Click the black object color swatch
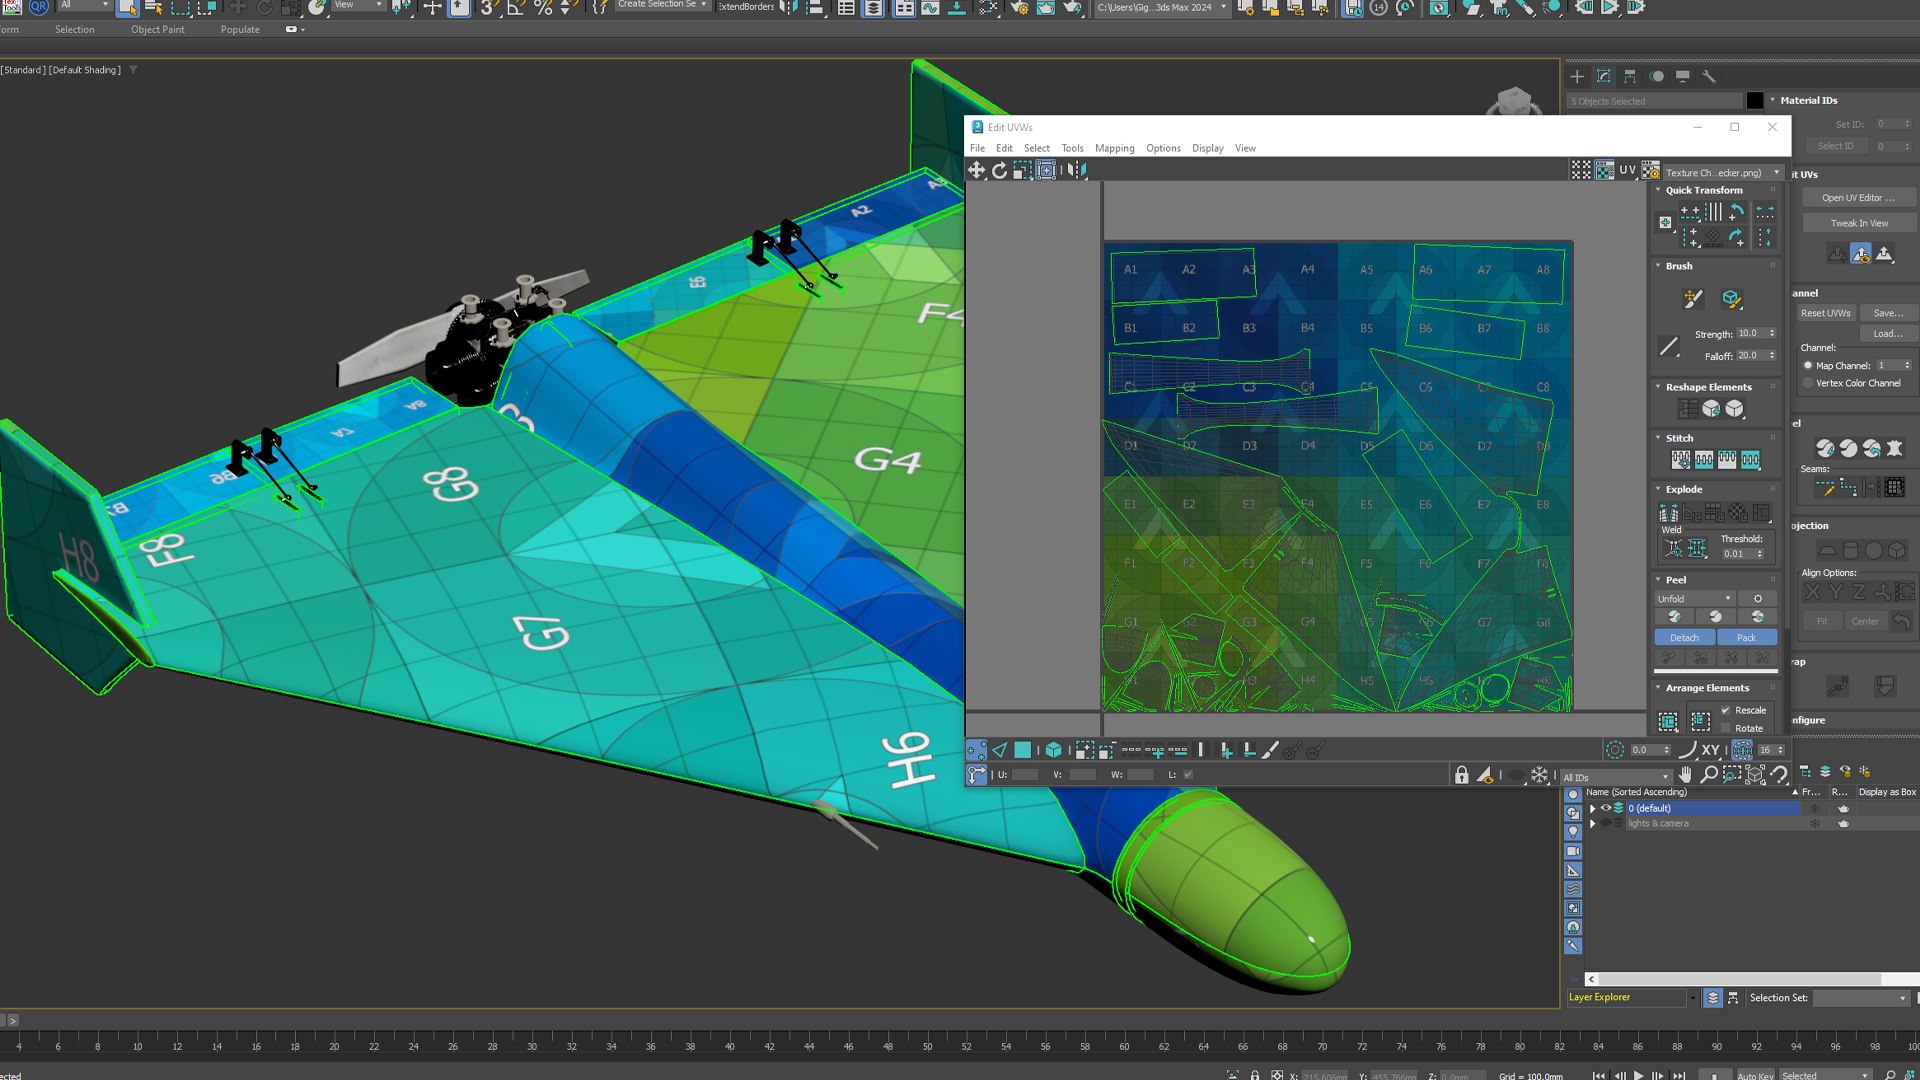The image size is (1920, 1080). pos(1755,100)
